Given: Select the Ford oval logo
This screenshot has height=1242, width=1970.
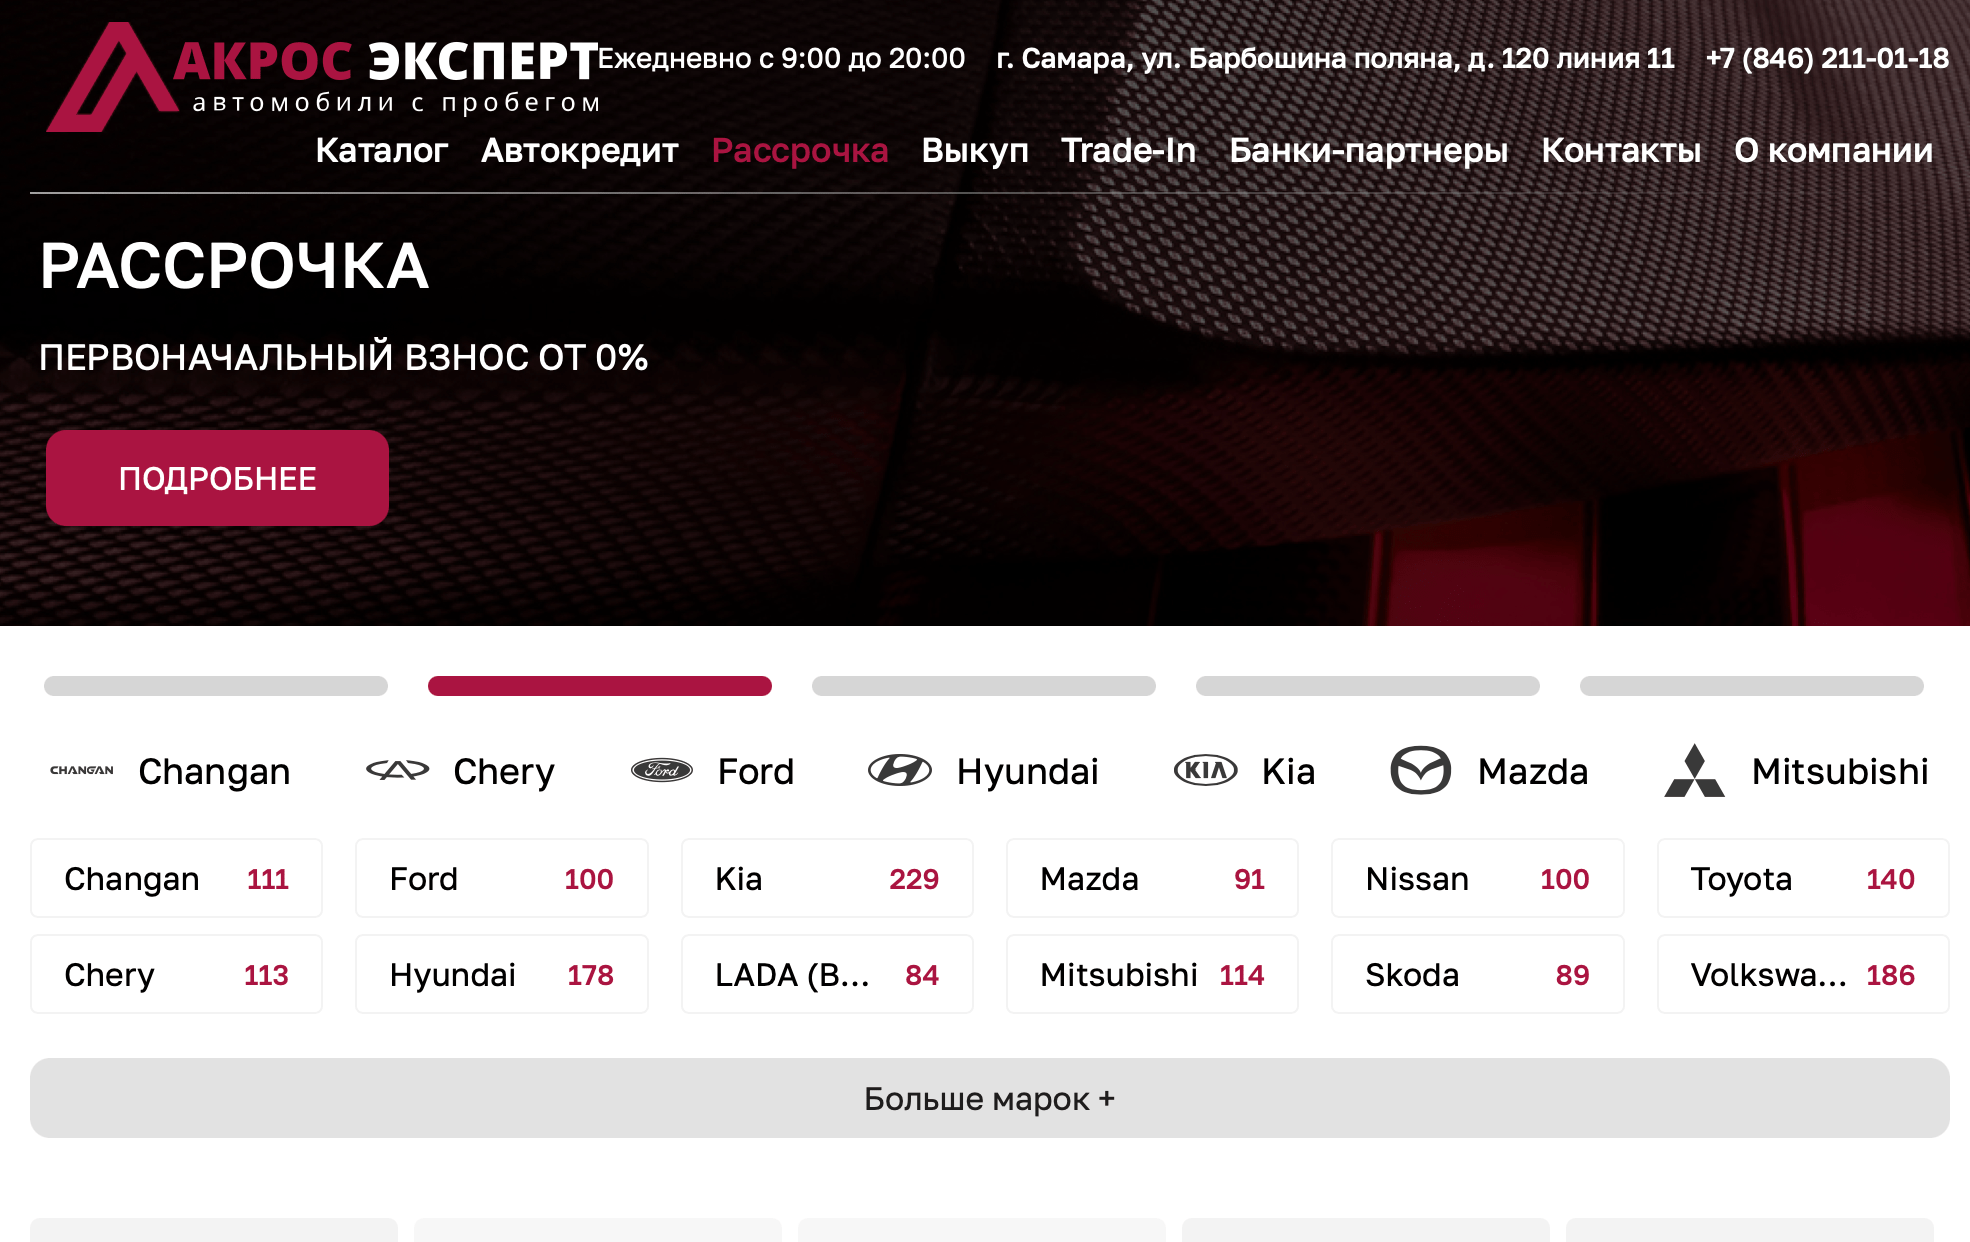Looking at the screenshot, I should tap(662, 770).
